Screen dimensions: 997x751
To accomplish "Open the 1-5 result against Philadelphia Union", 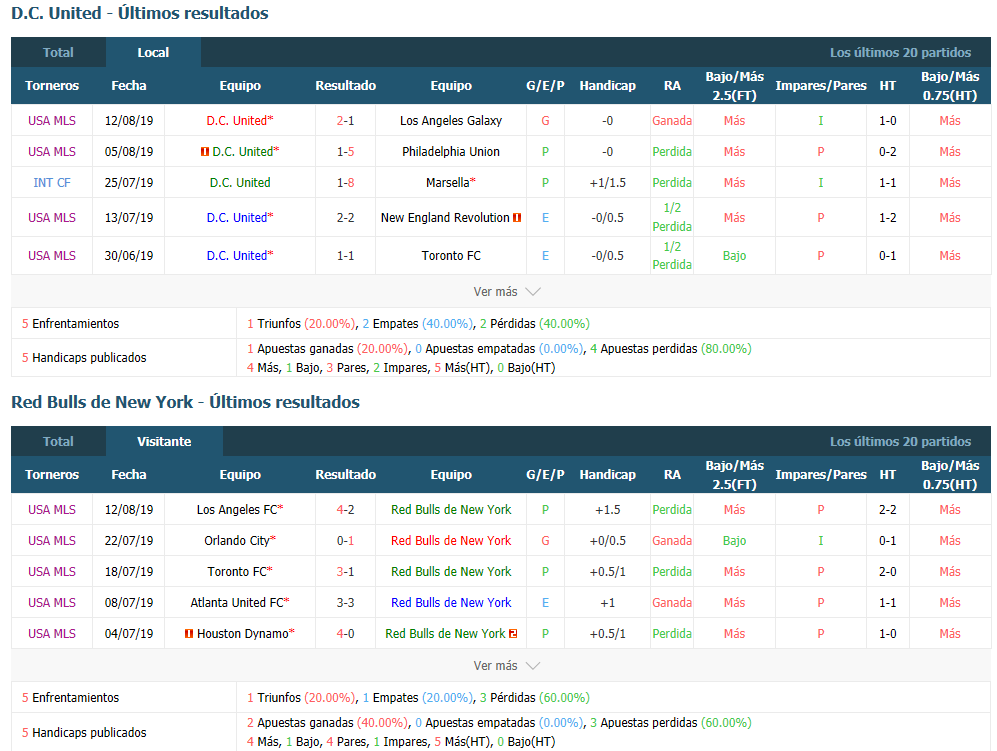I will tap(345, 152).
